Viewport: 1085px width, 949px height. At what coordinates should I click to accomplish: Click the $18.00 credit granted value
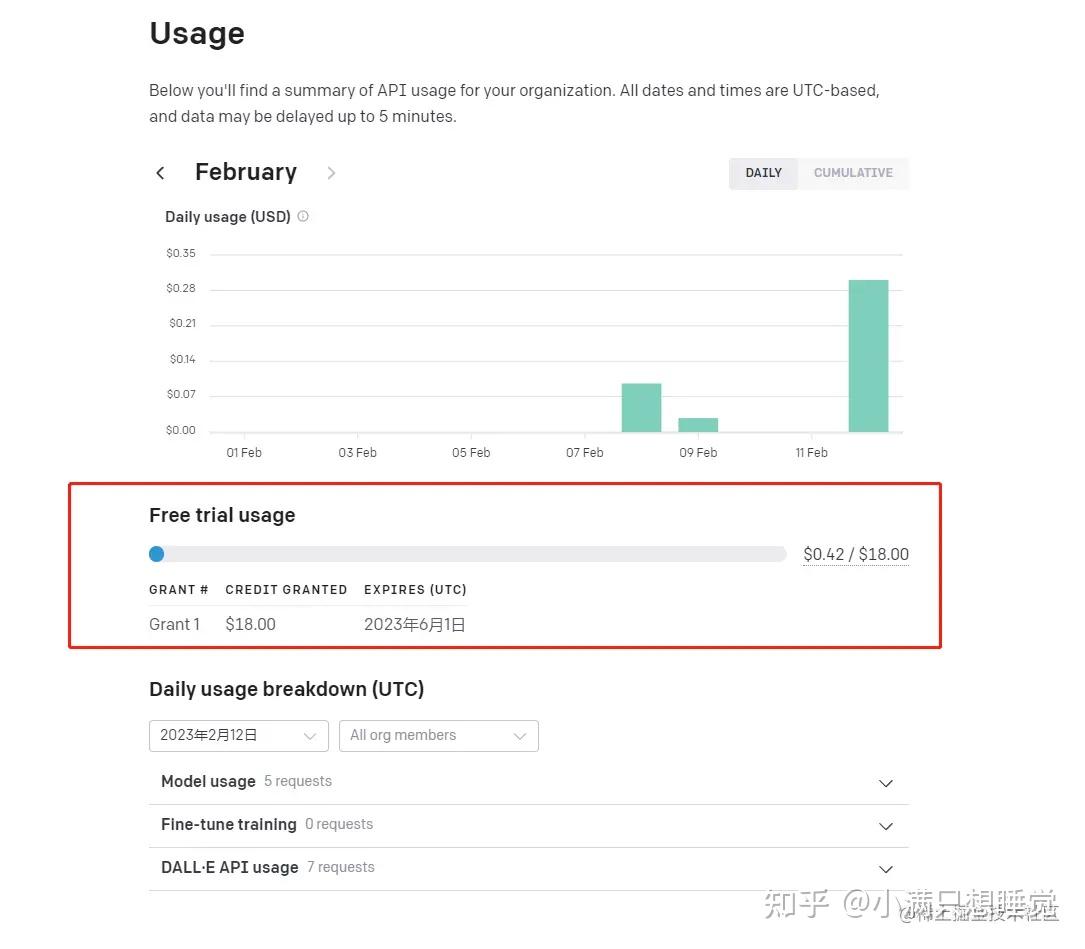250,624
